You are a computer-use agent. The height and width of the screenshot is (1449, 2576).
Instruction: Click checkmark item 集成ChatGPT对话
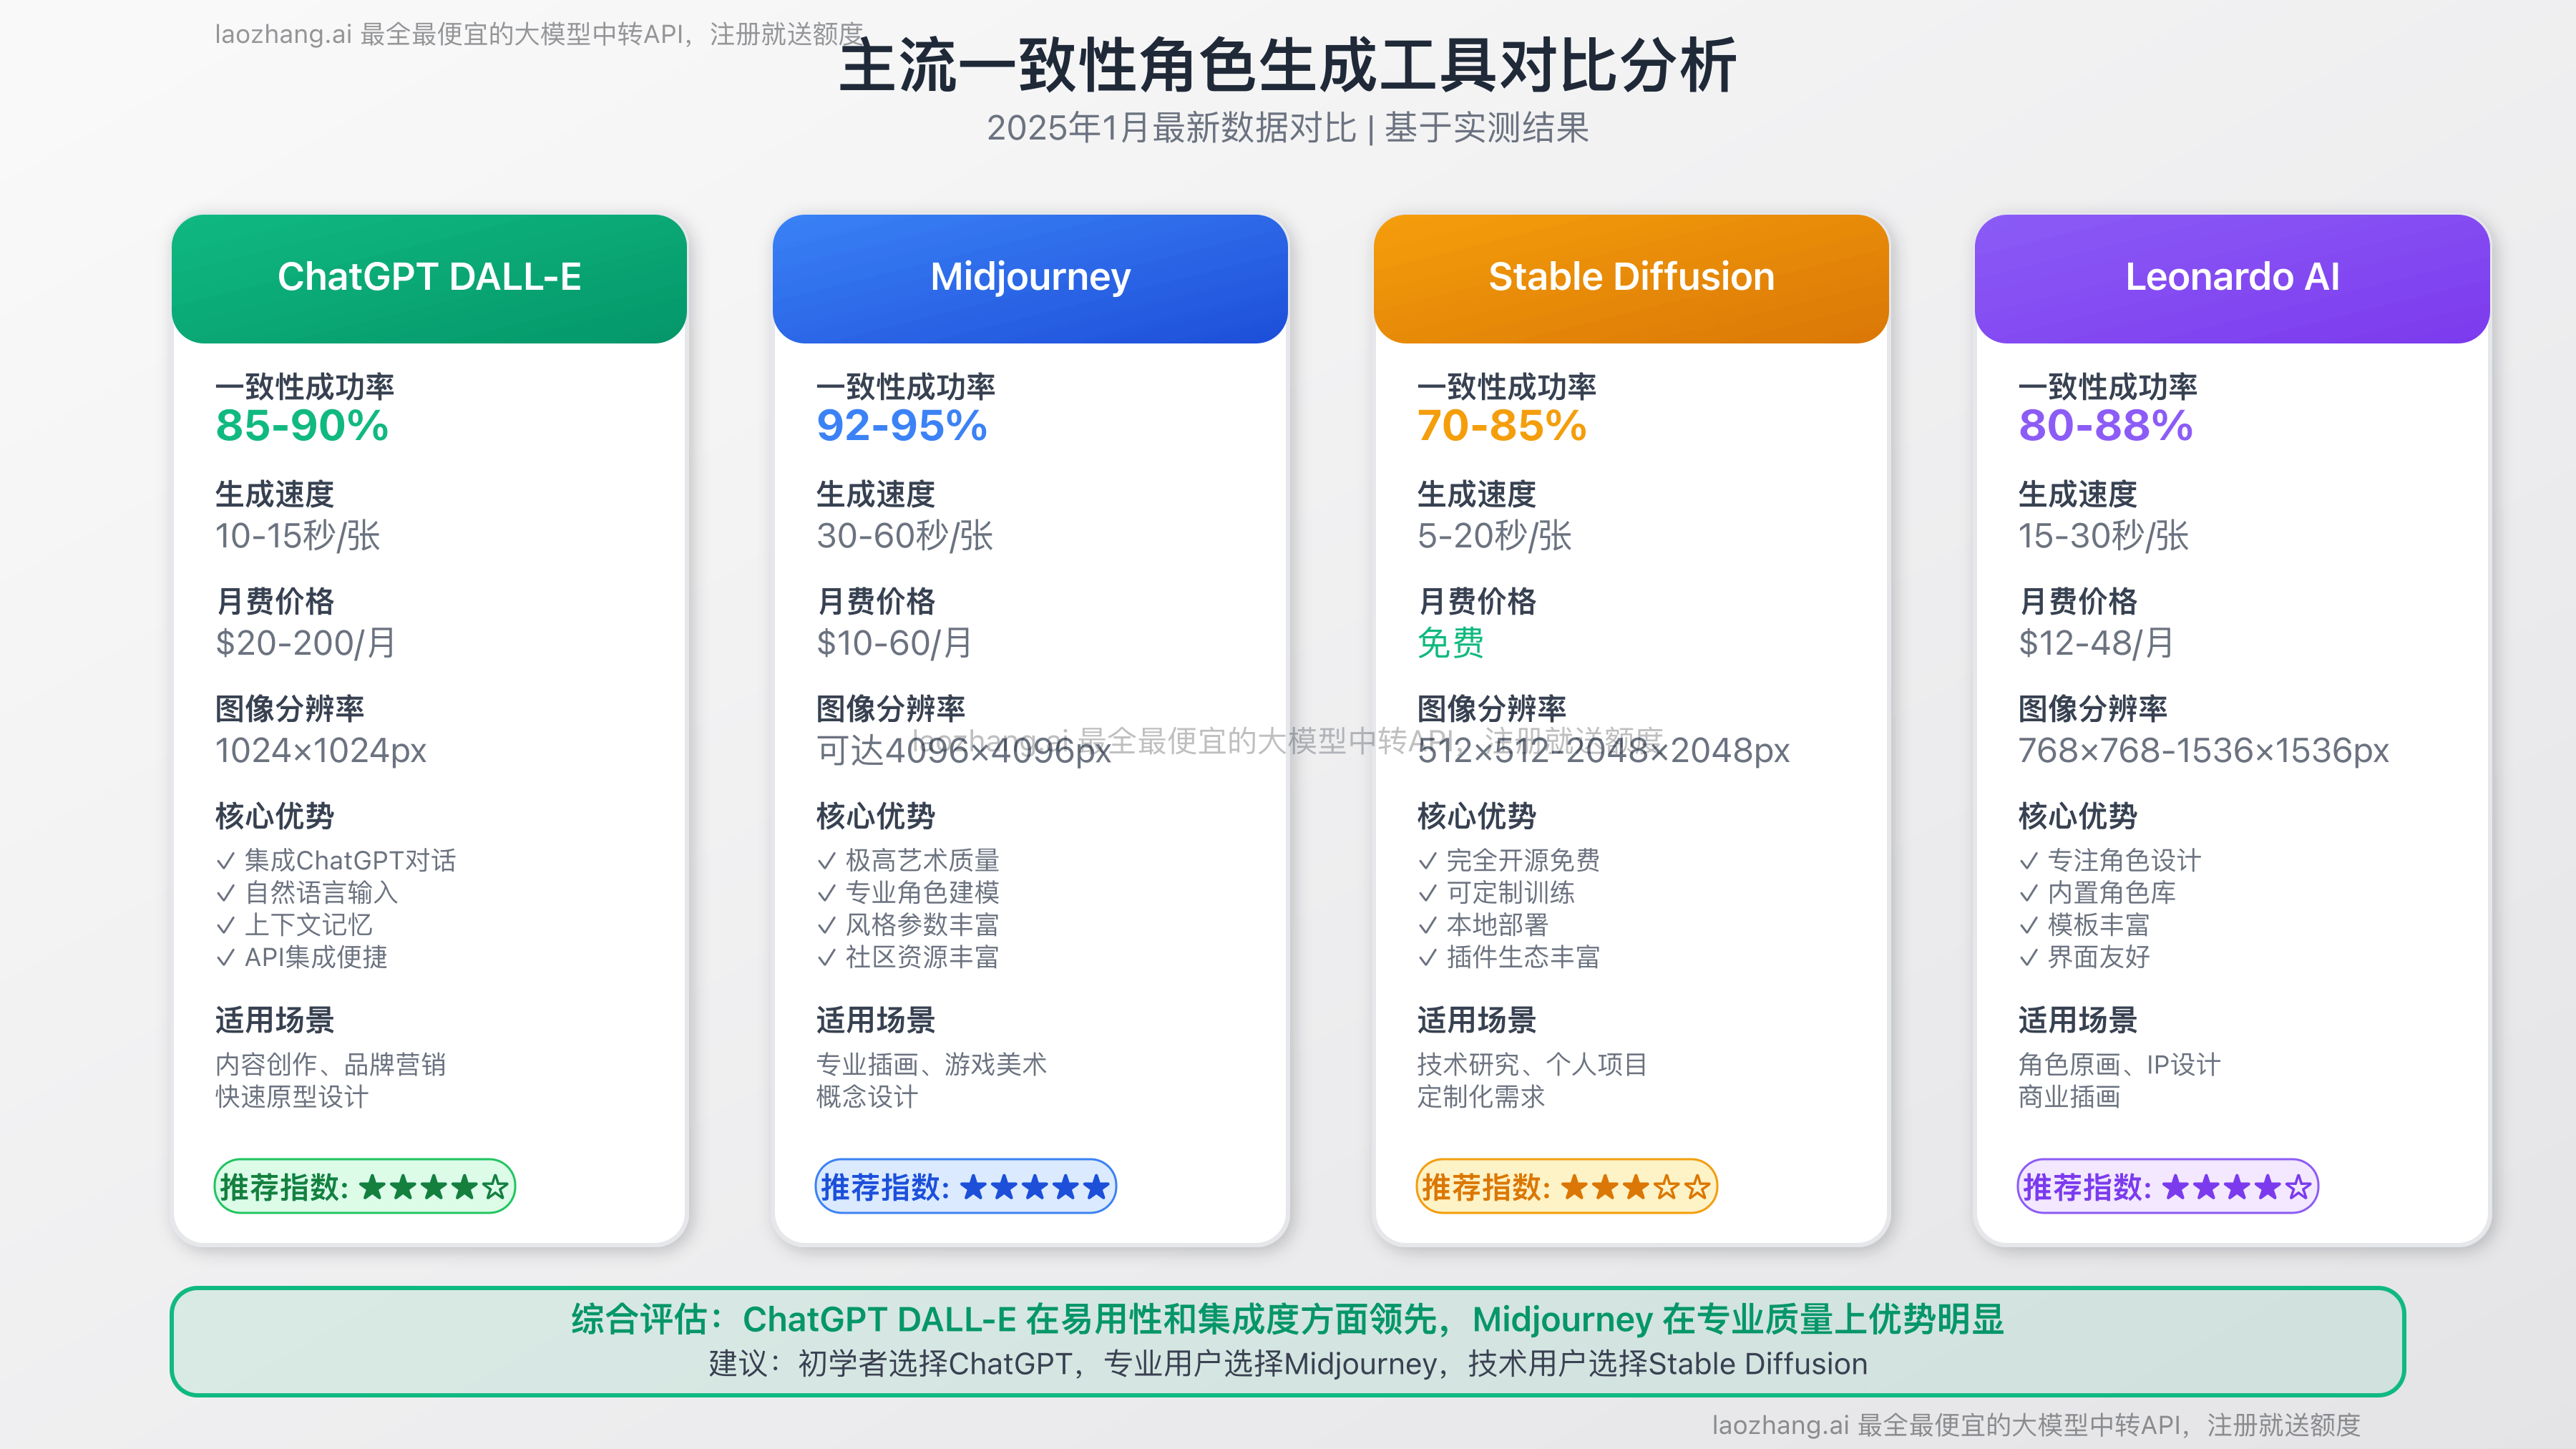tap(336, 860)
